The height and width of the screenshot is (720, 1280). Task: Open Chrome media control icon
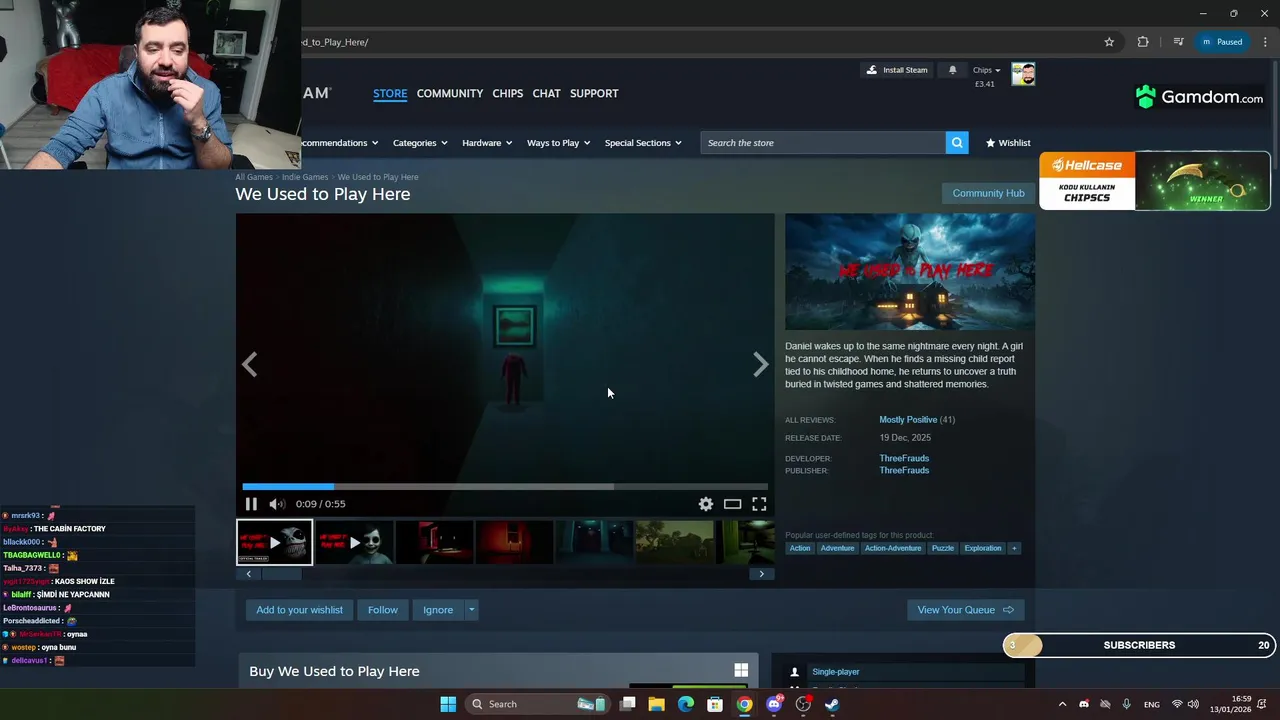[1178, 42]
